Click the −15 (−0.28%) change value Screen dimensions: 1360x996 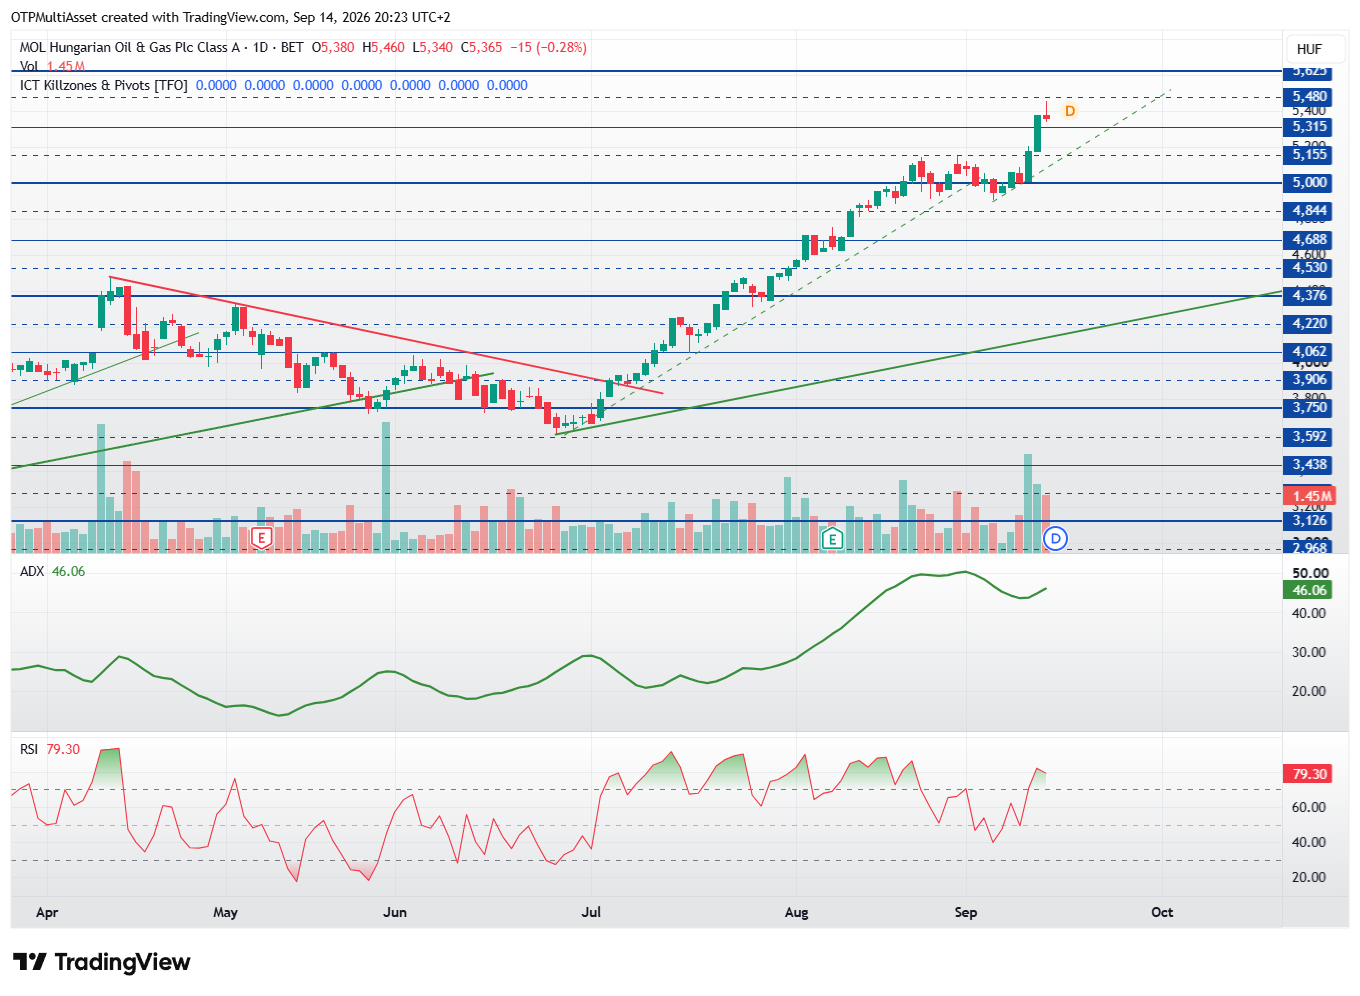(x=548, y=47)
